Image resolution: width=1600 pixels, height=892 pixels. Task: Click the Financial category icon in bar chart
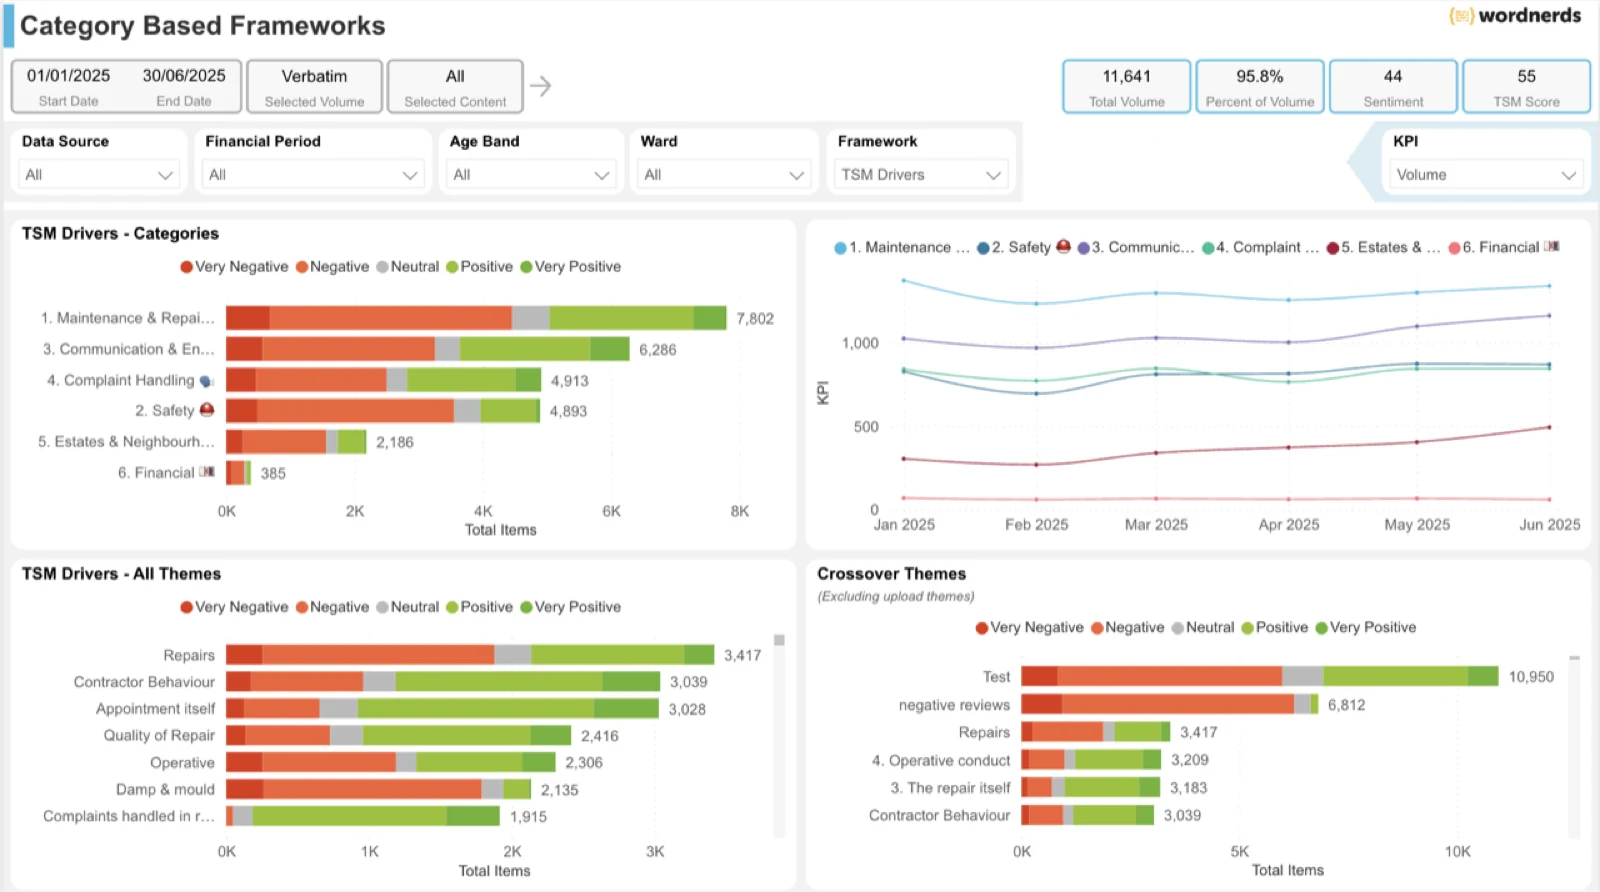[x=207, y=472]
